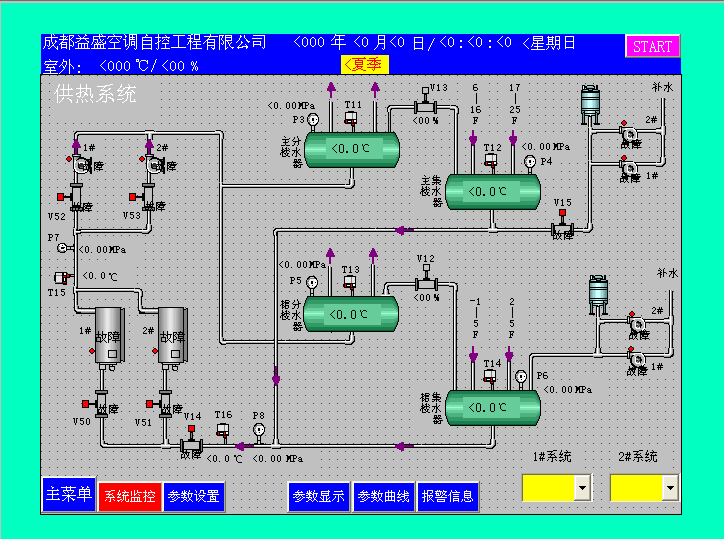Click the V13 opening percentage value

point(425,121)
